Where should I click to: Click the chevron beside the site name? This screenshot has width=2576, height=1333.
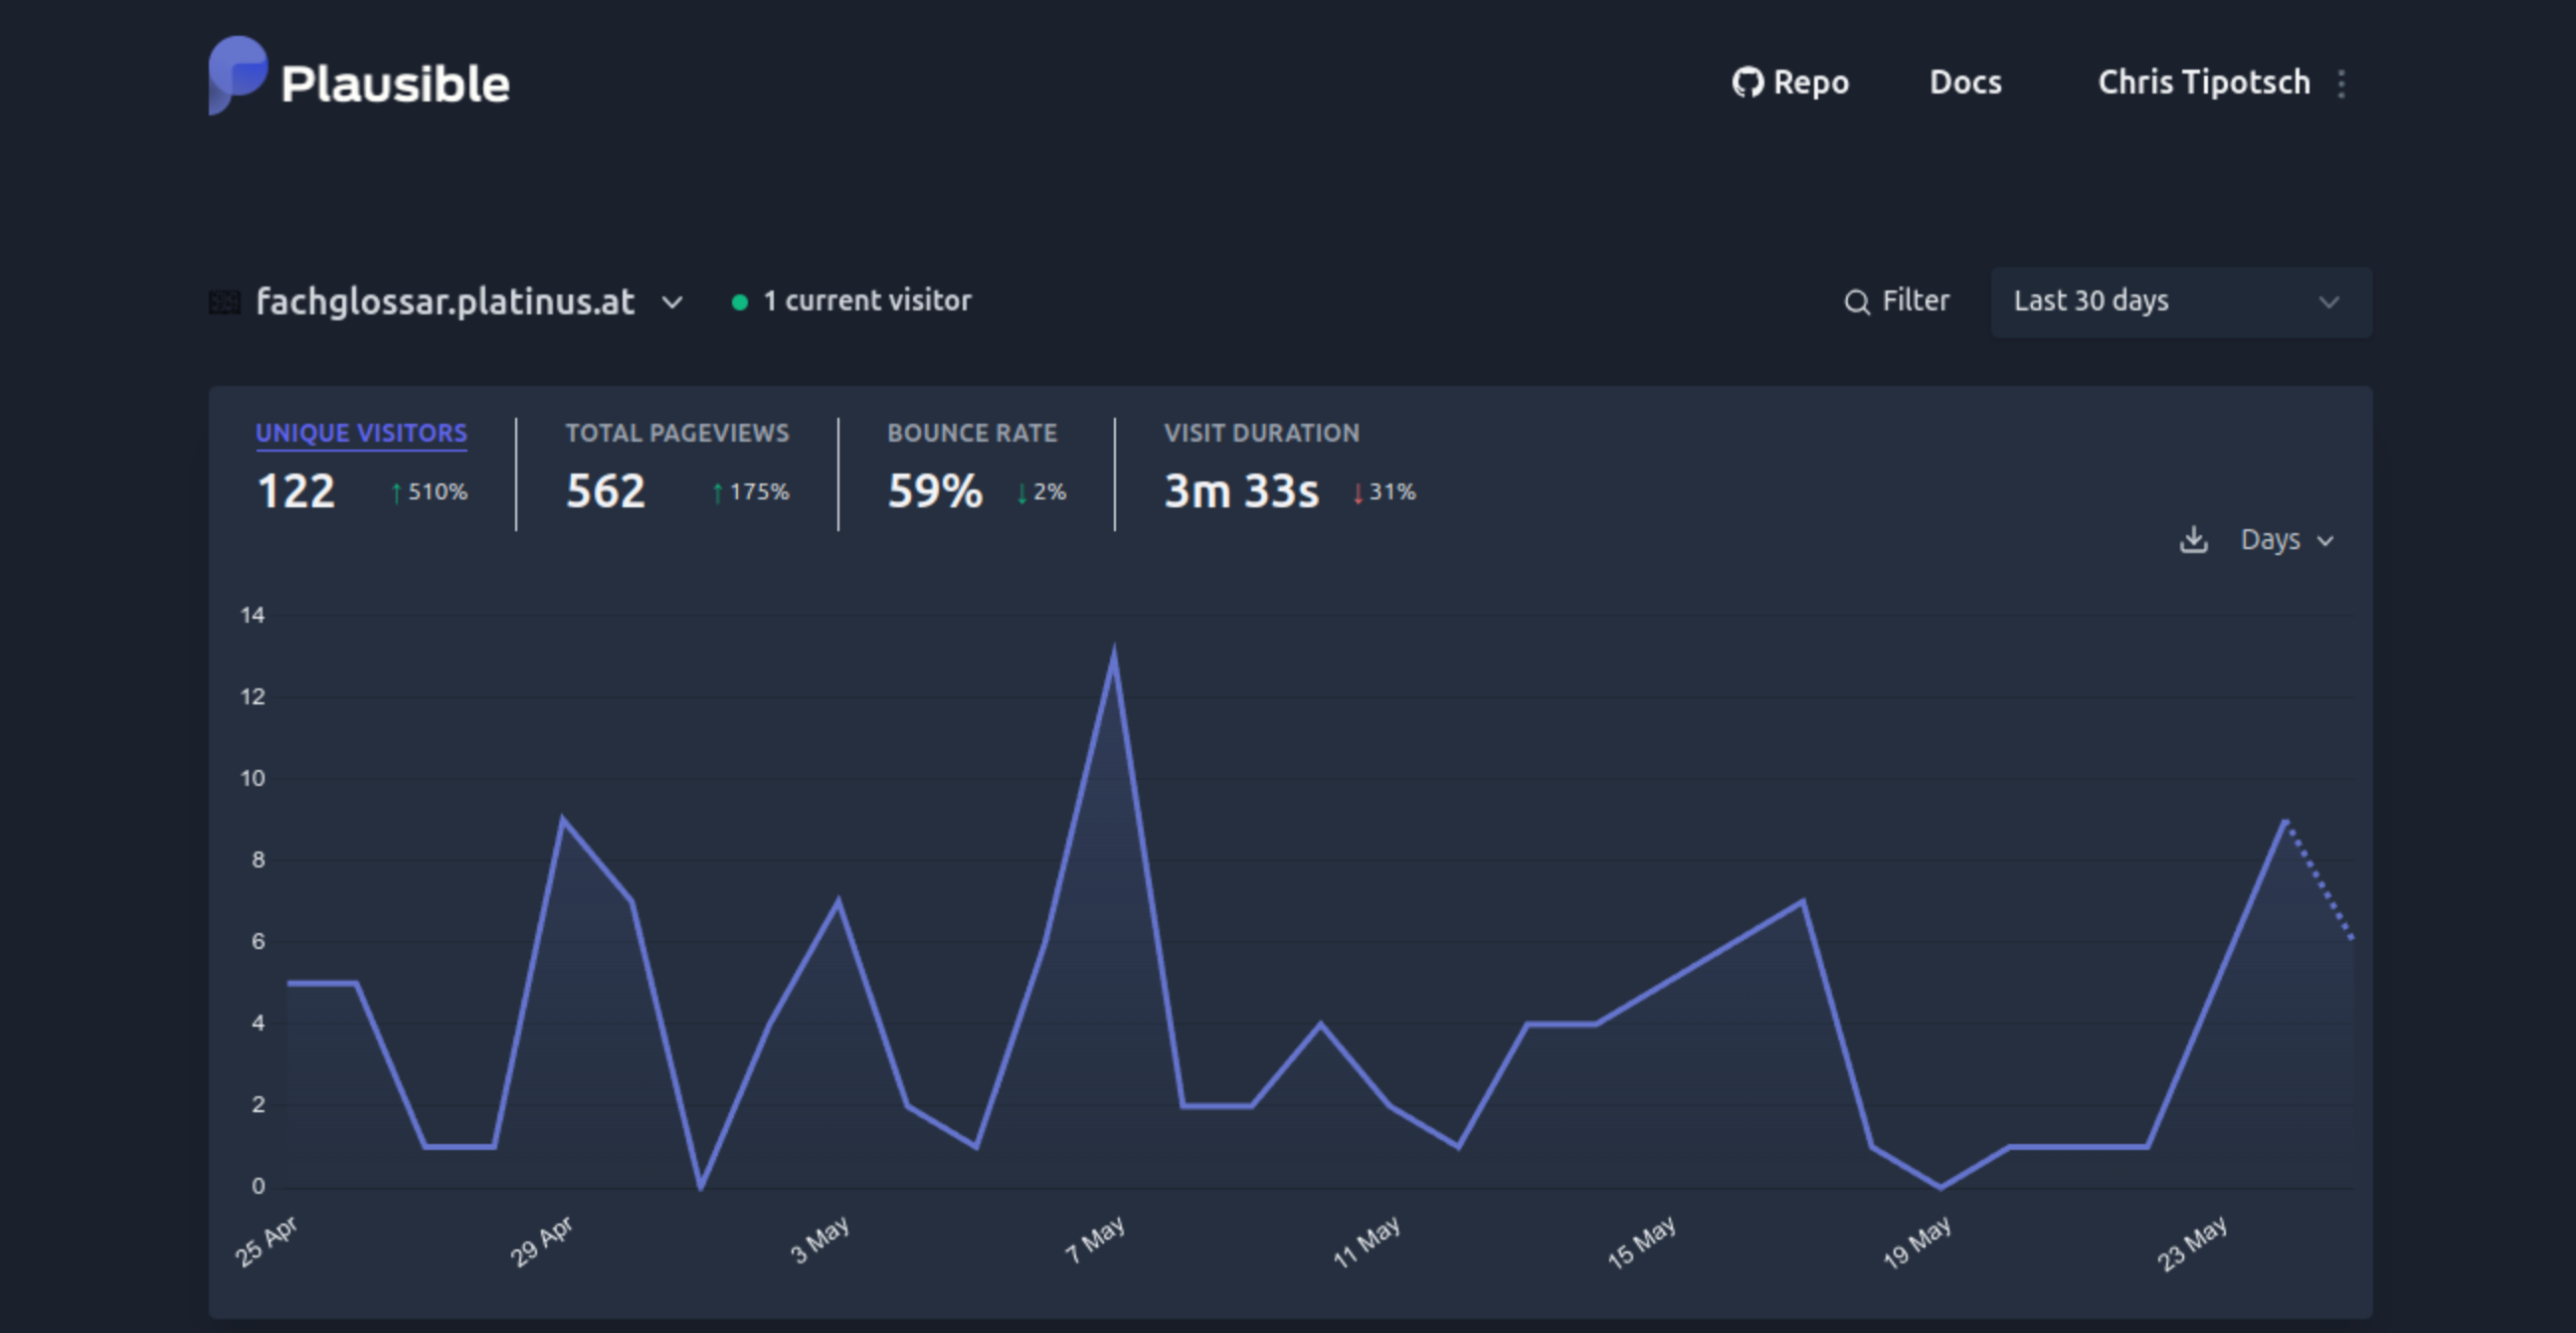pyautogui.click(x=672, y=302)
